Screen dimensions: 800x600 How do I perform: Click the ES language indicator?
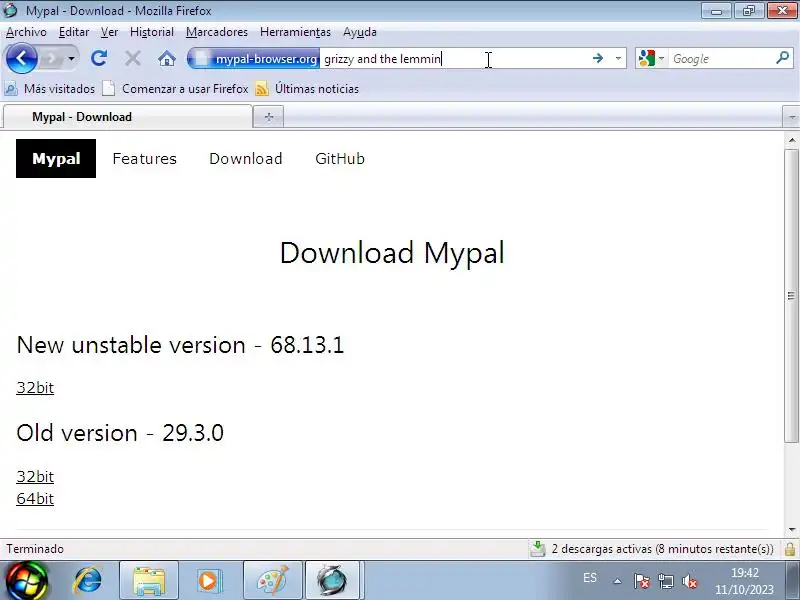pyautogui.click(x=590, y=578)
